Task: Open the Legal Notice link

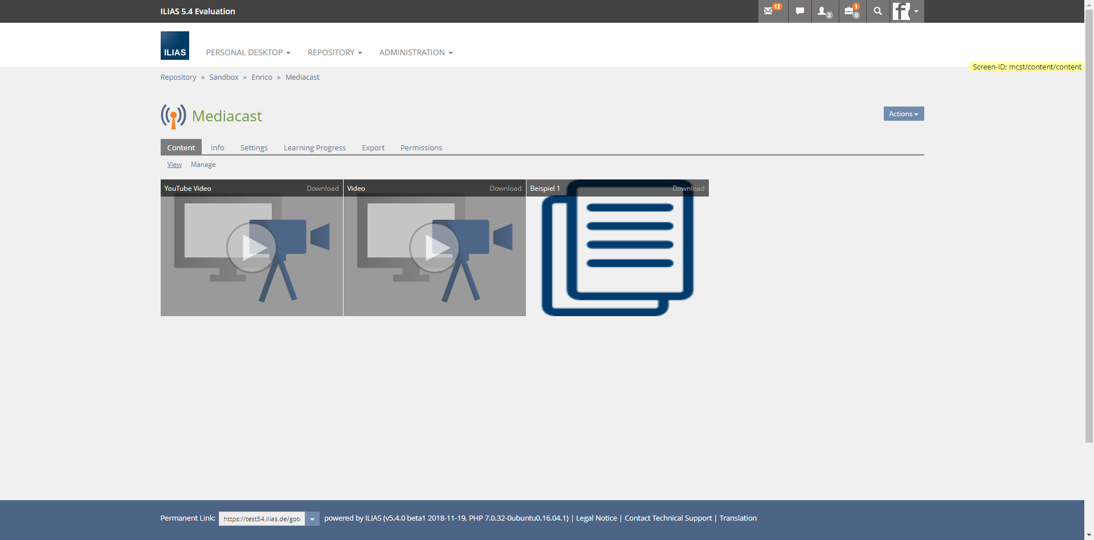Action: (597, 518)
